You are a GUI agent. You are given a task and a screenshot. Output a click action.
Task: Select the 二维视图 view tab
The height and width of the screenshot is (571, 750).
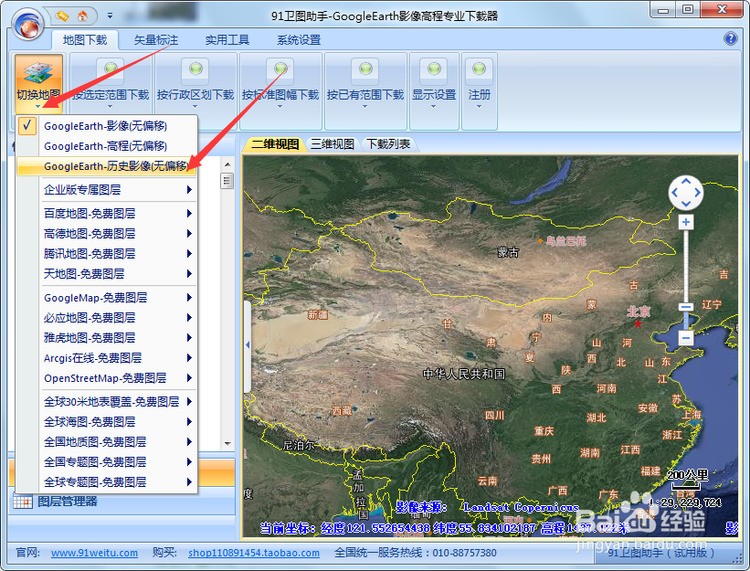276,144
